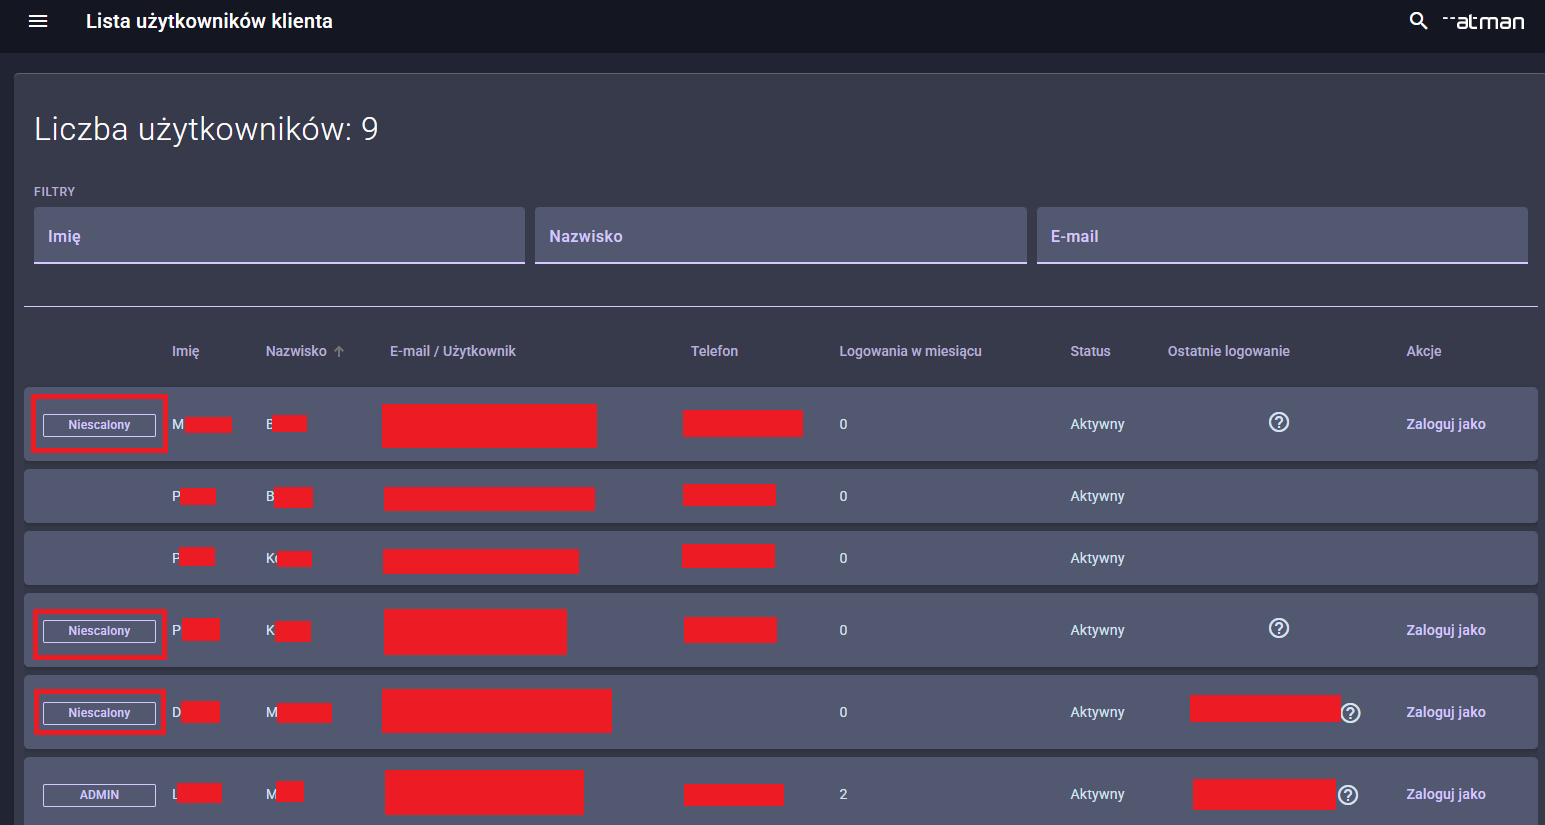Click the atman logo
Viewport: 1545px width, 825px height.
click(x=1484, y=21)
